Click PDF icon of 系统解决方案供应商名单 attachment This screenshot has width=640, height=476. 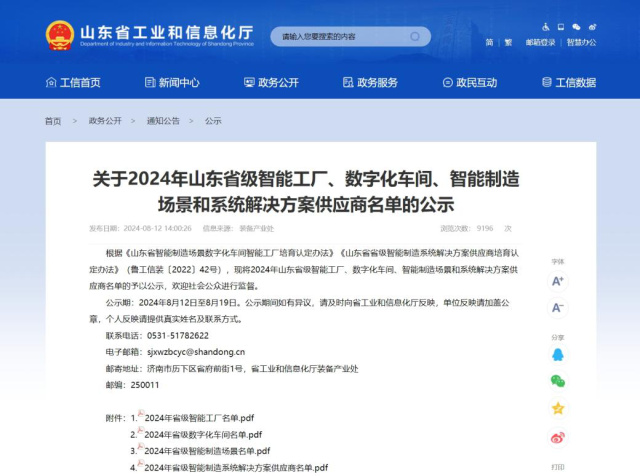click(141, 463)
